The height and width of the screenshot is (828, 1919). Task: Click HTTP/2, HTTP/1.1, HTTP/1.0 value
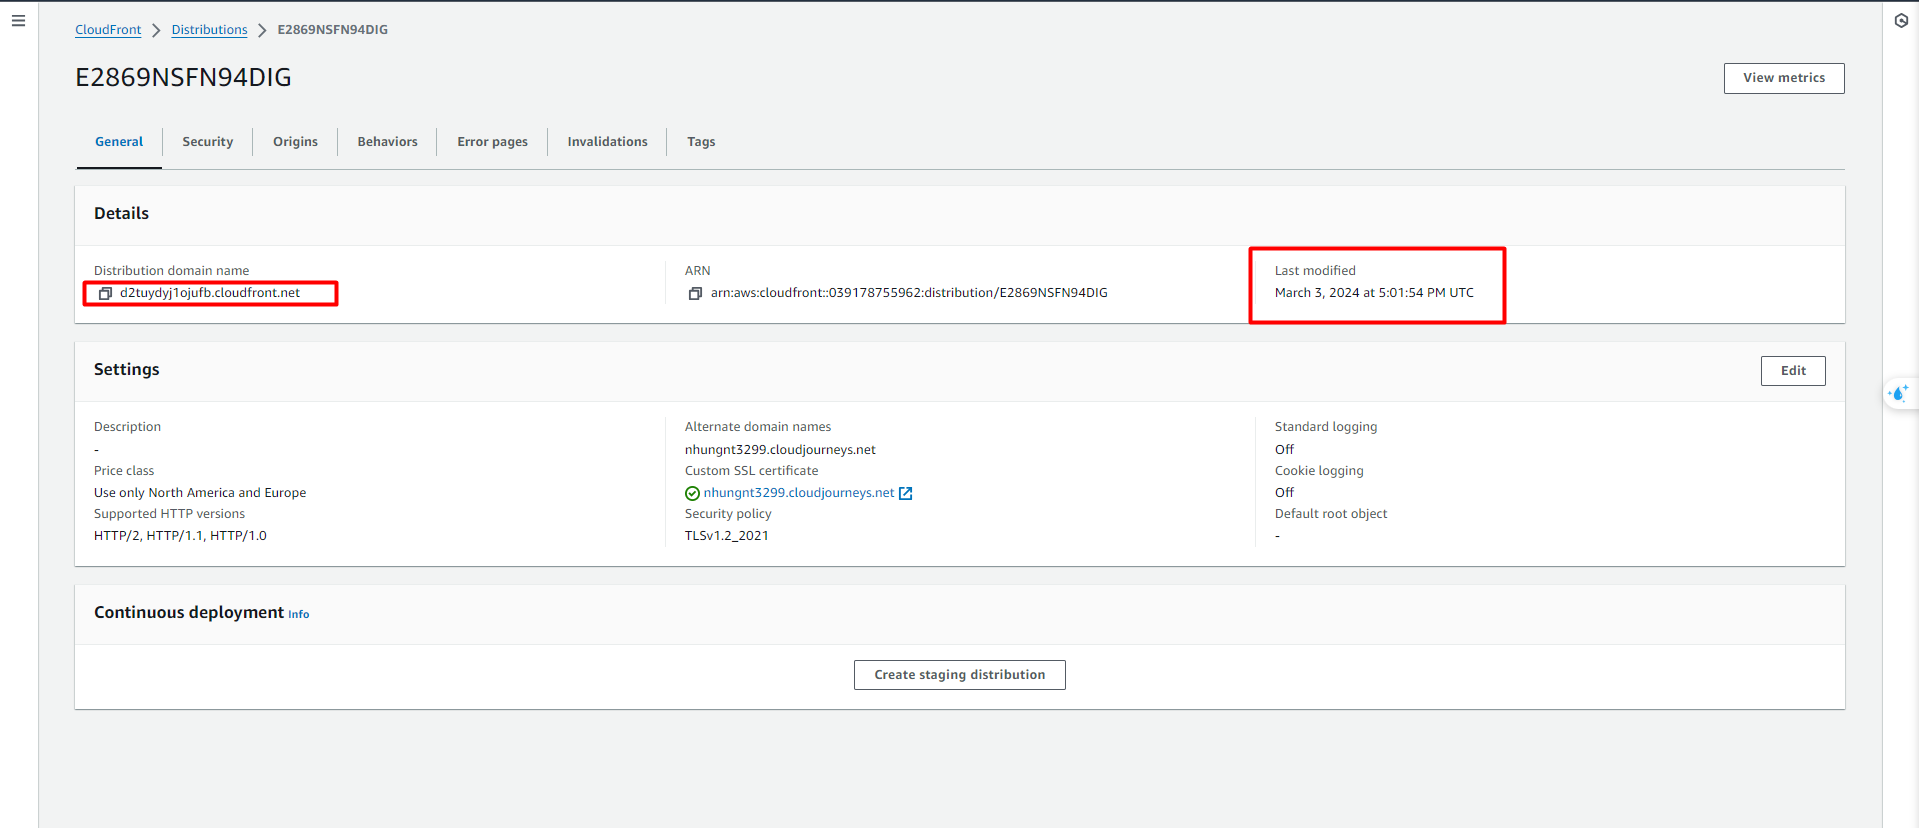point(180,536)
